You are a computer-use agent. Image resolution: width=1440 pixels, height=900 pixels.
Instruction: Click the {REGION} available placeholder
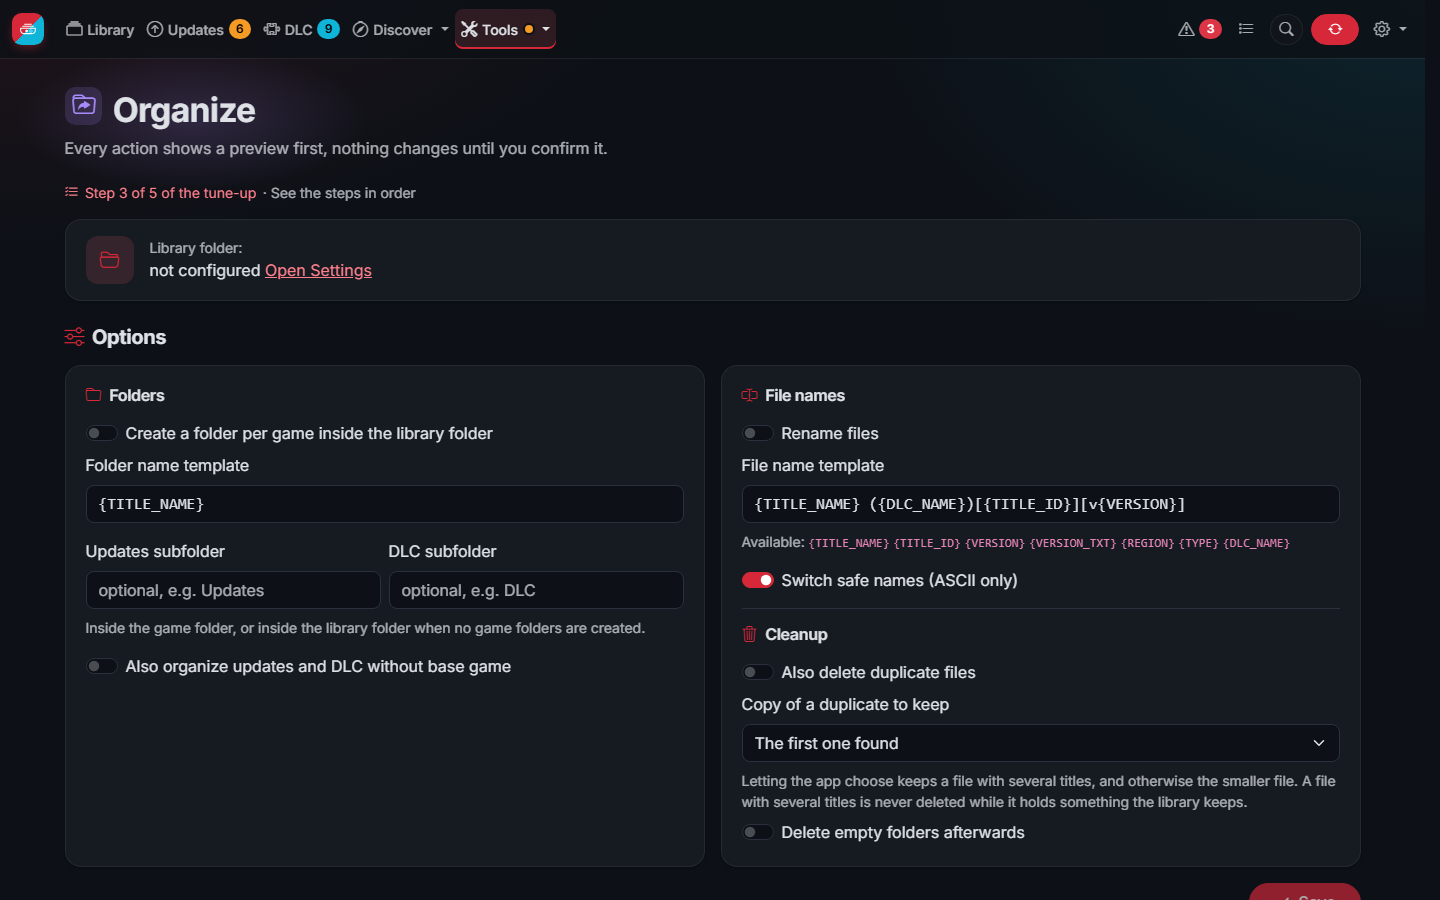(1147, 543)
